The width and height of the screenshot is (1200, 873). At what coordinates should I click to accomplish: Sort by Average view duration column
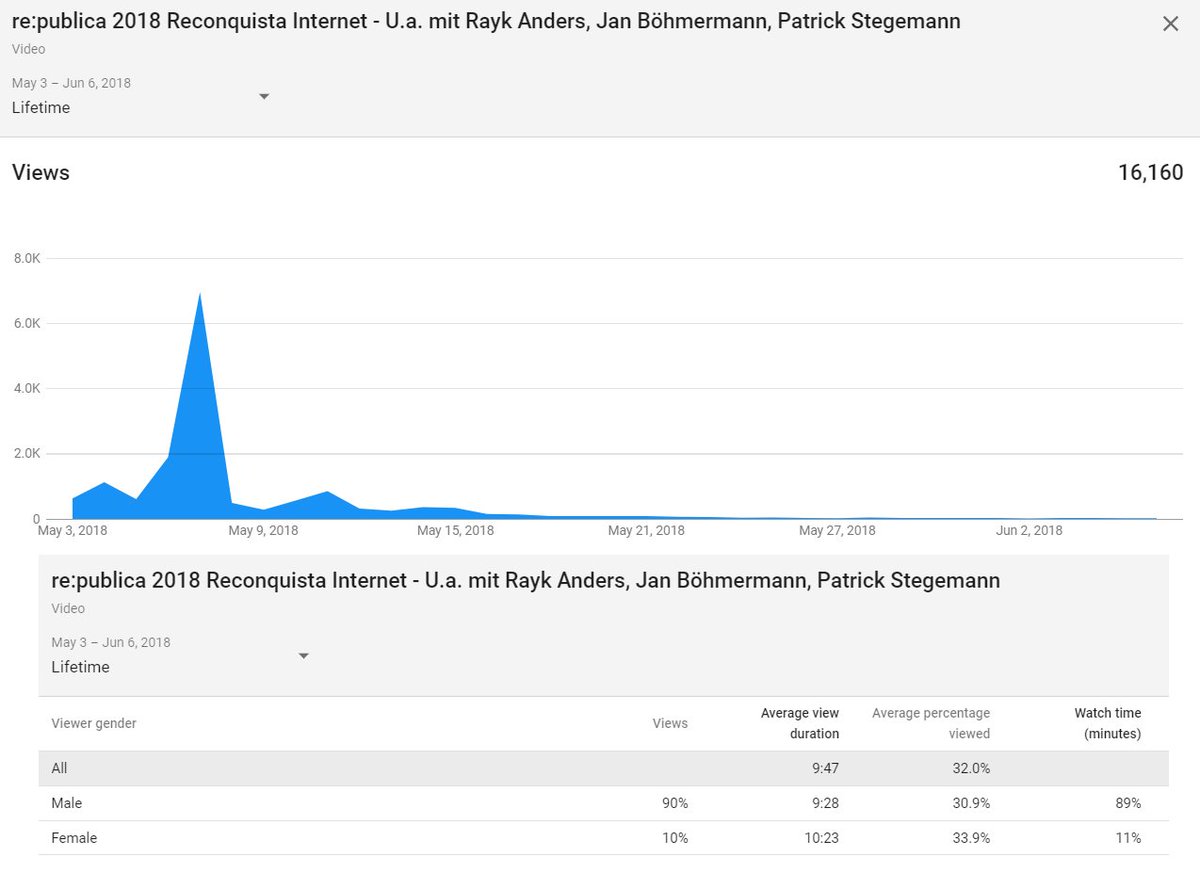click(x=800, y=723)
